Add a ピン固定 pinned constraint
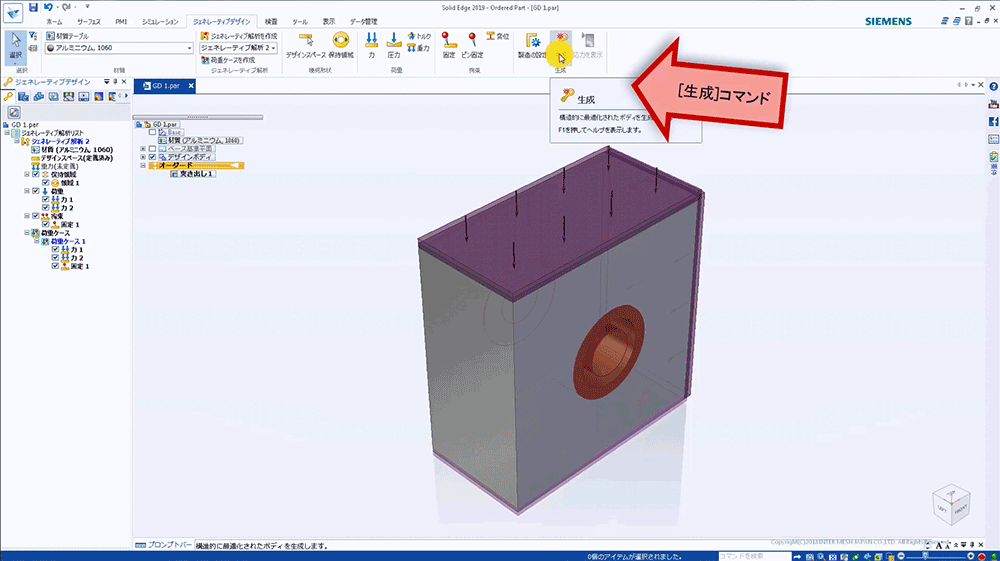1000x561 pixels. (473, 46)
